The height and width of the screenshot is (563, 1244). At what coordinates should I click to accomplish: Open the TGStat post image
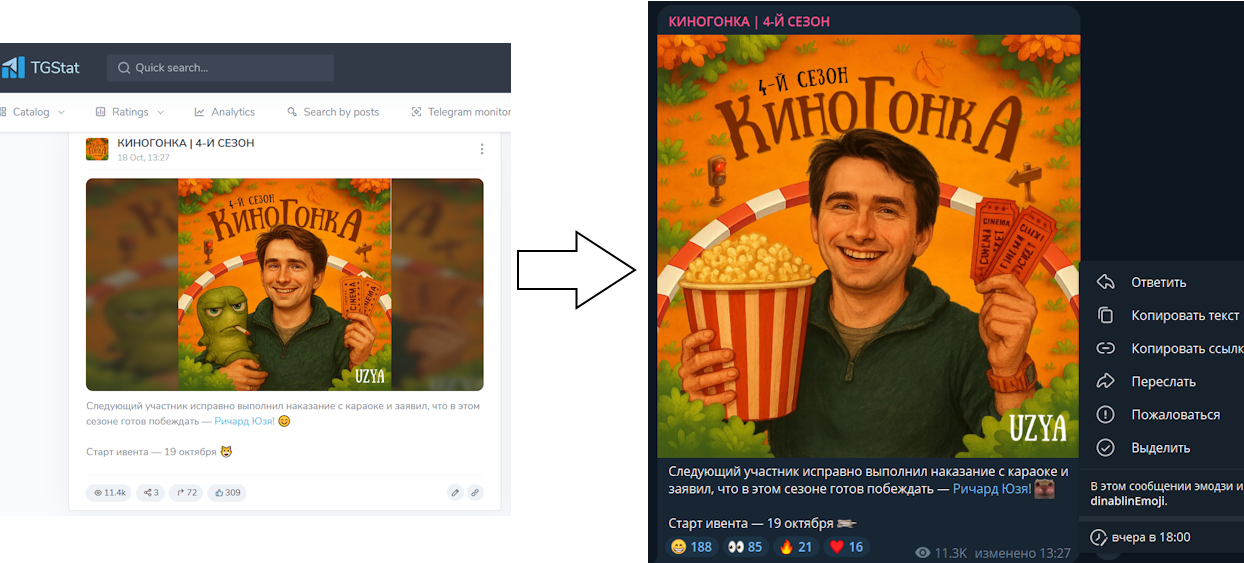click(x=285, y=284)
